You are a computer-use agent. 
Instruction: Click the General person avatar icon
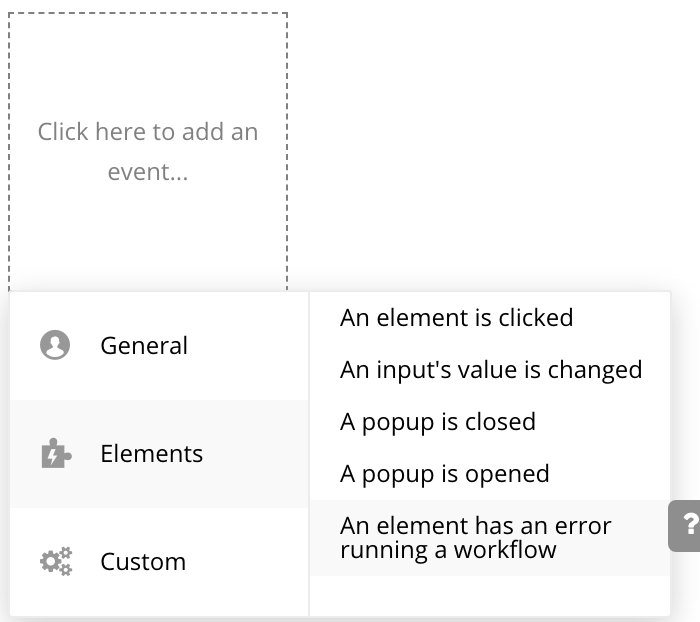tap(55, 345)
